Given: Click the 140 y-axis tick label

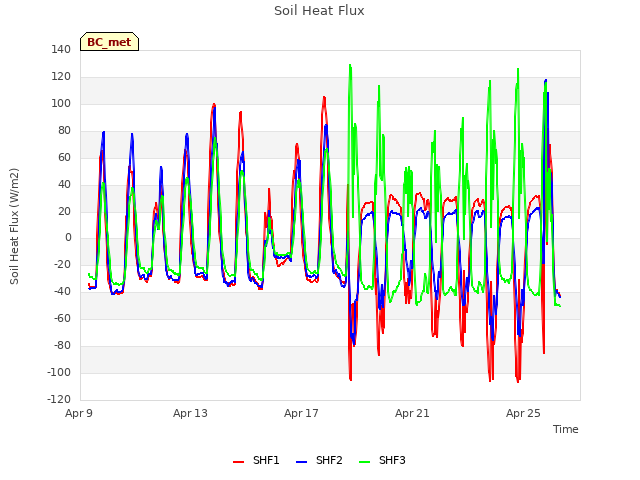Looking at the screenshot, I should pos(61,49).
